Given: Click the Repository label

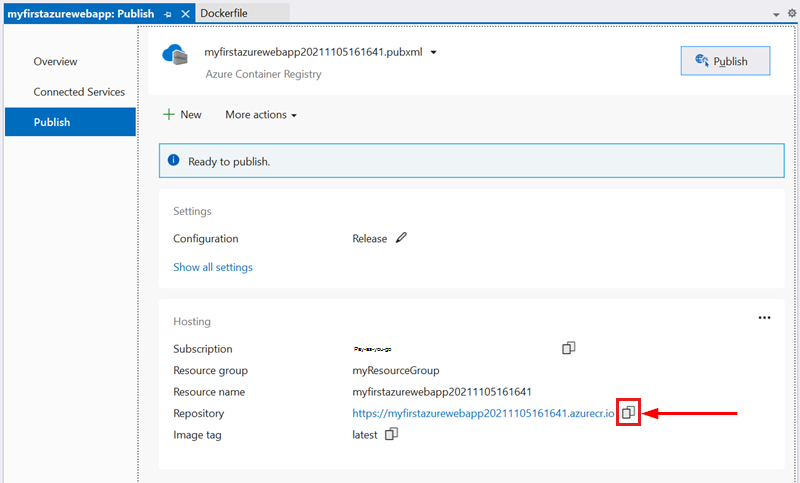Looking at the screenshot, I should [198, 413].
